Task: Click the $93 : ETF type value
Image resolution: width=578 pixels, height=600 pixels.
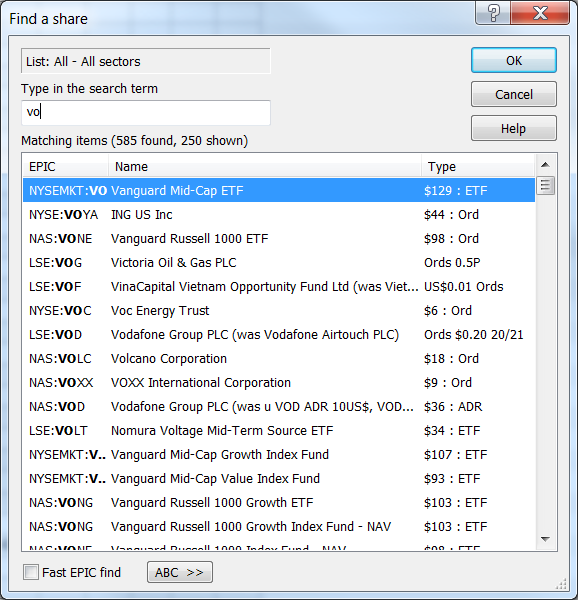Action: [x=452, y=479]
